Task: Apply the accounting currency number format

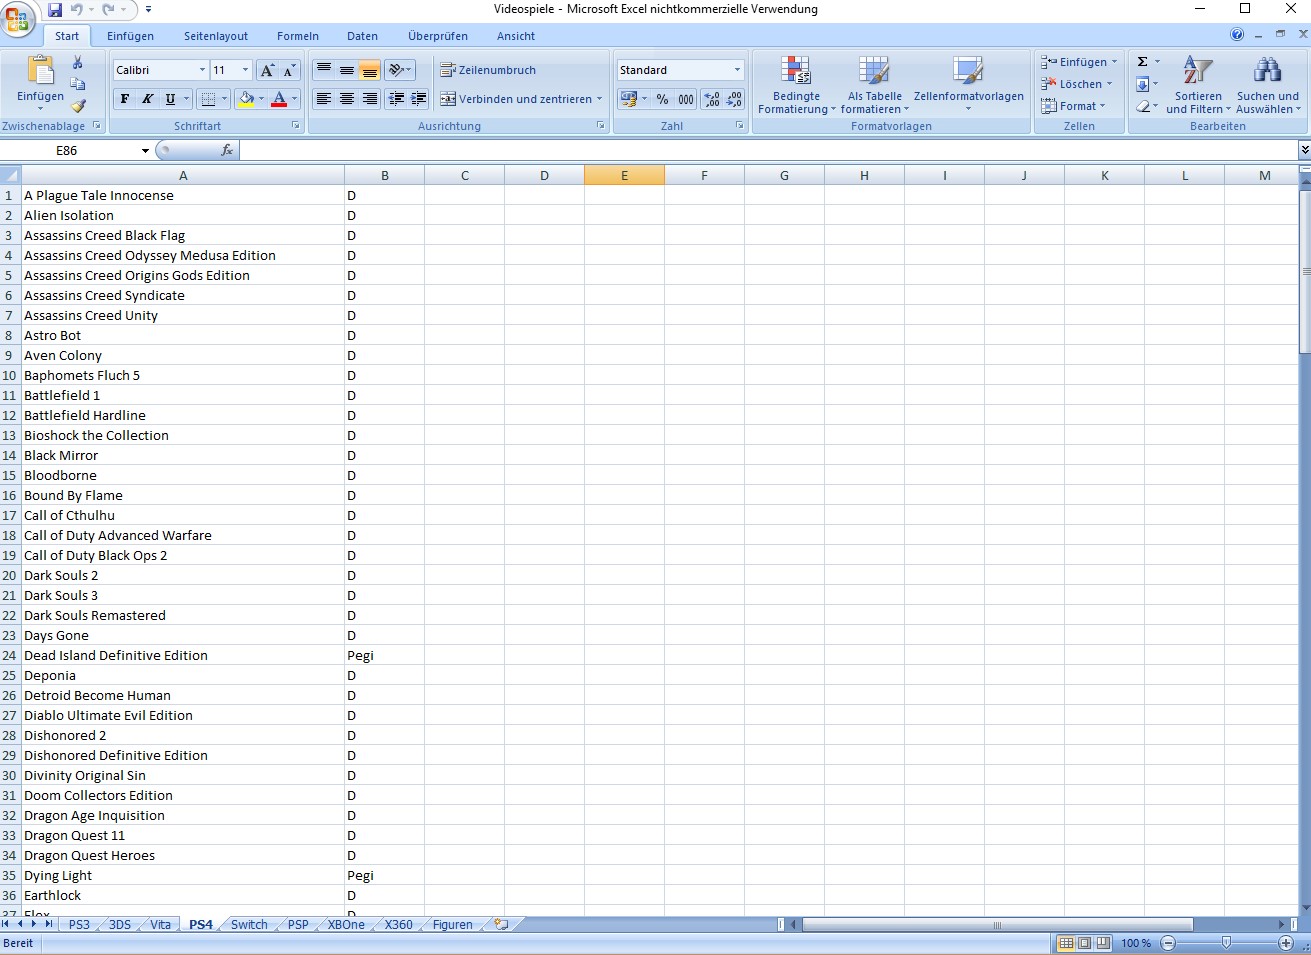Action: [628, 99]
